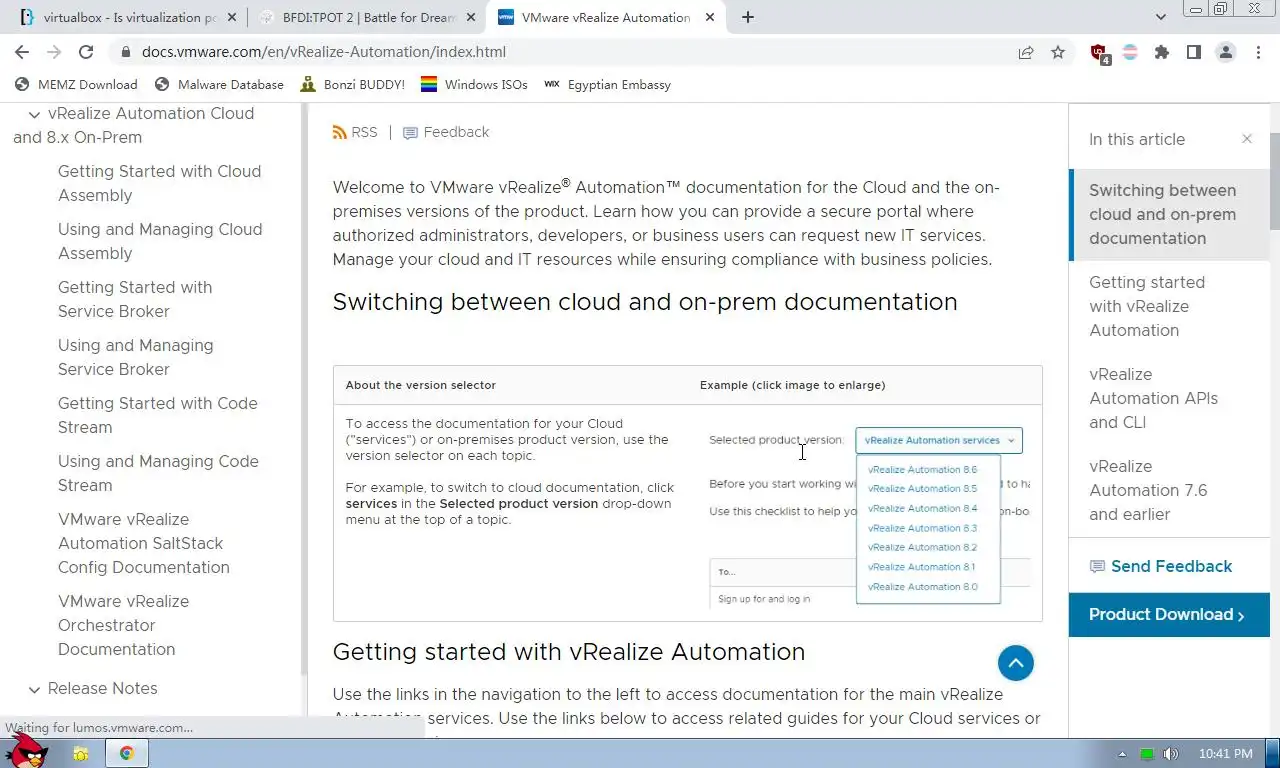Viewport: 1280px width, 768px height.
Task: Click the green network tray icon
Action: tap(1147, 754)
